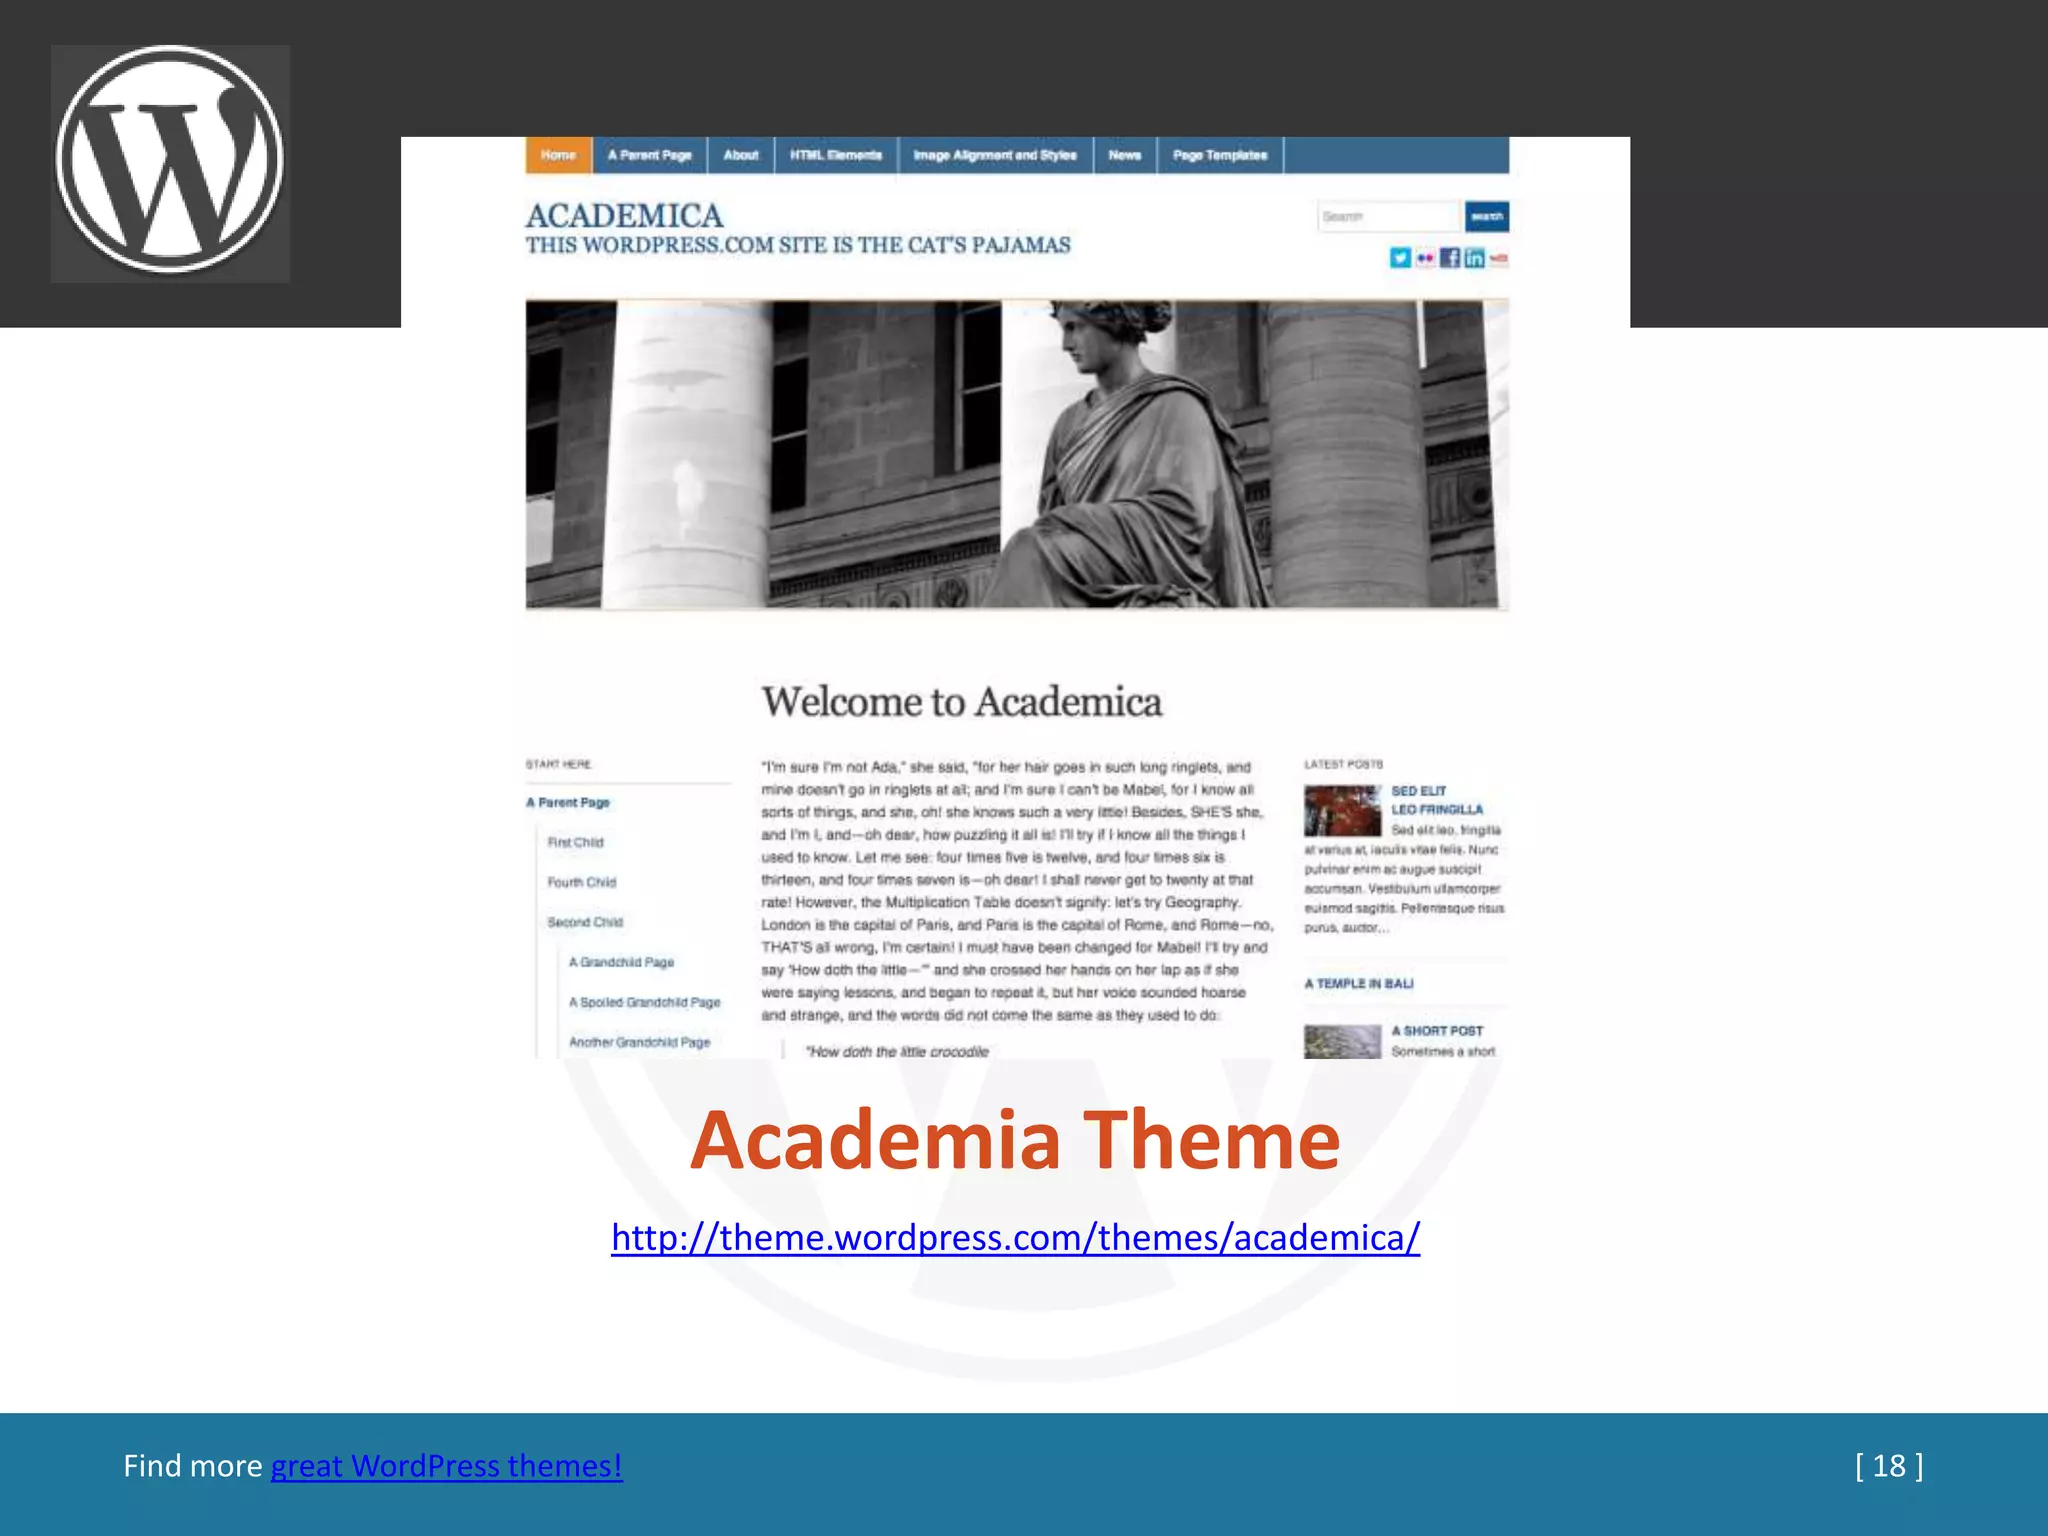Open the Second Child sidebar link
Viewport: 2048px width, 1536px height.
pos(585,922)
